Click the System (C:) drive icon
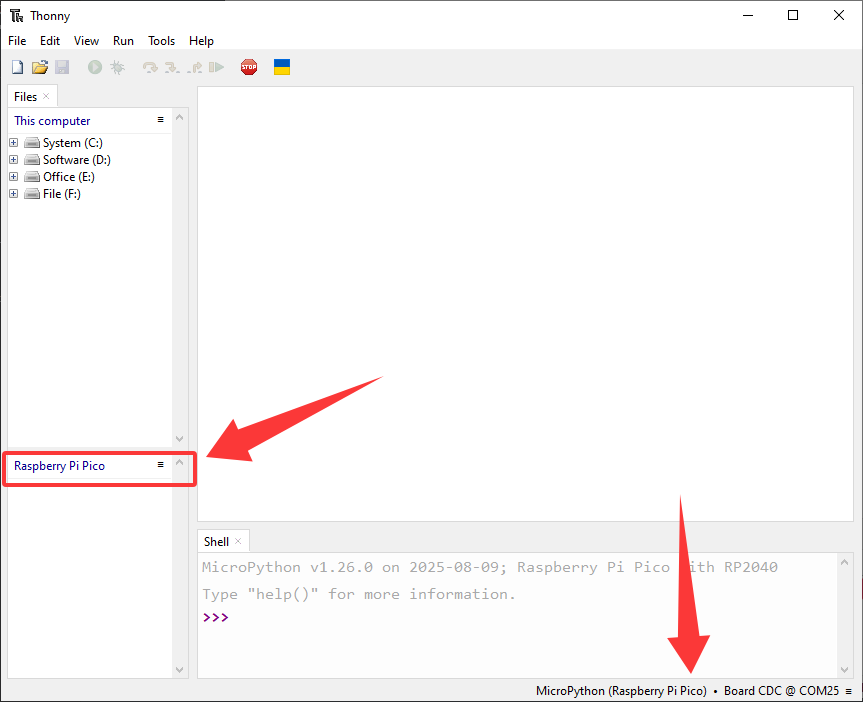This screenshot has height=702, width=863. point(32,143)
